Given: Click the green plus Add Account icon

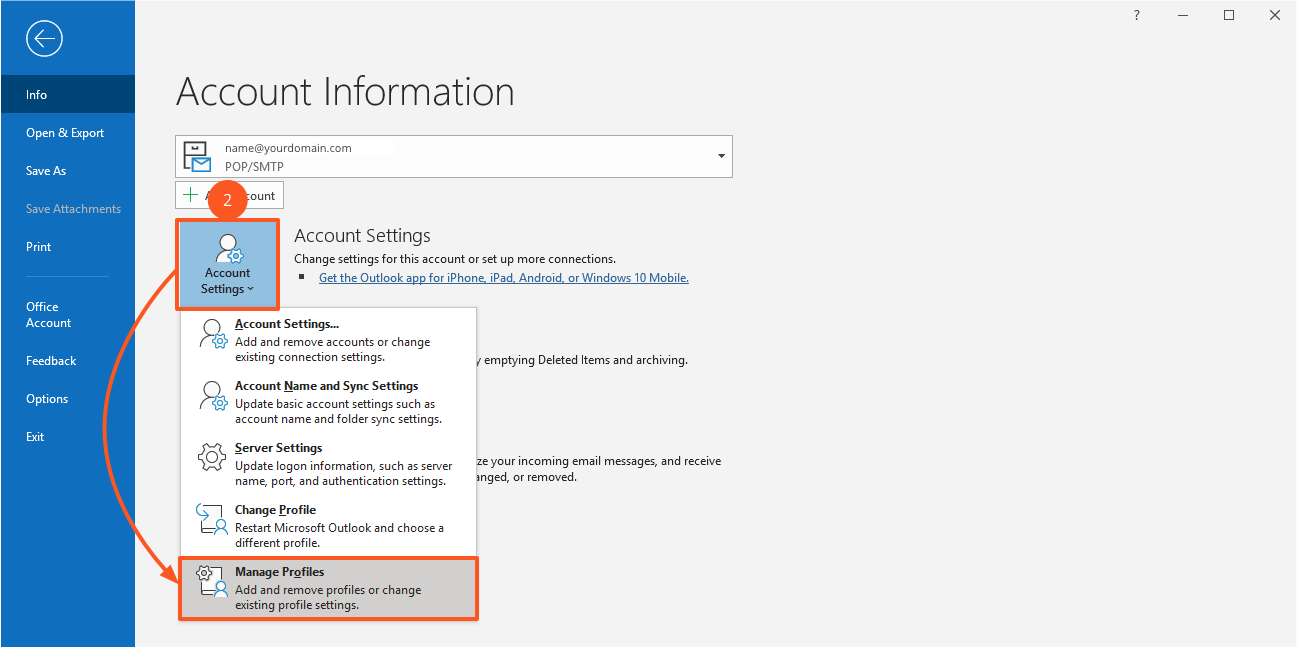Looking at the screenshot, I should [x=191, y=195].
